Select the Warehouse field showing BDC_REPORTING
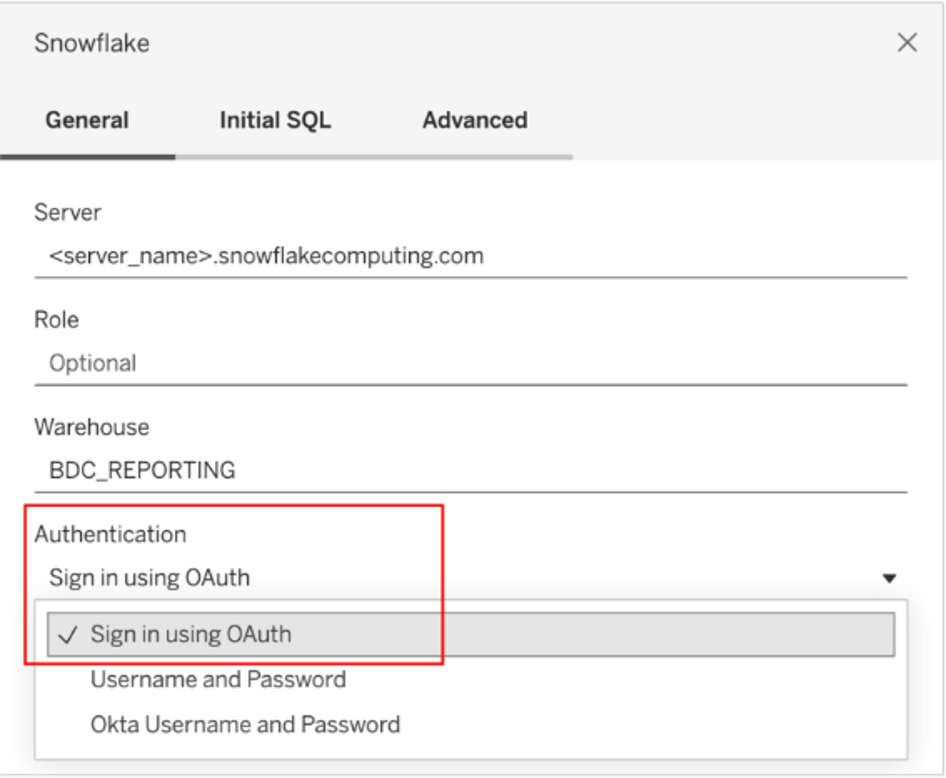The height and width of the screenshot is (778, 946). point(400,469)
